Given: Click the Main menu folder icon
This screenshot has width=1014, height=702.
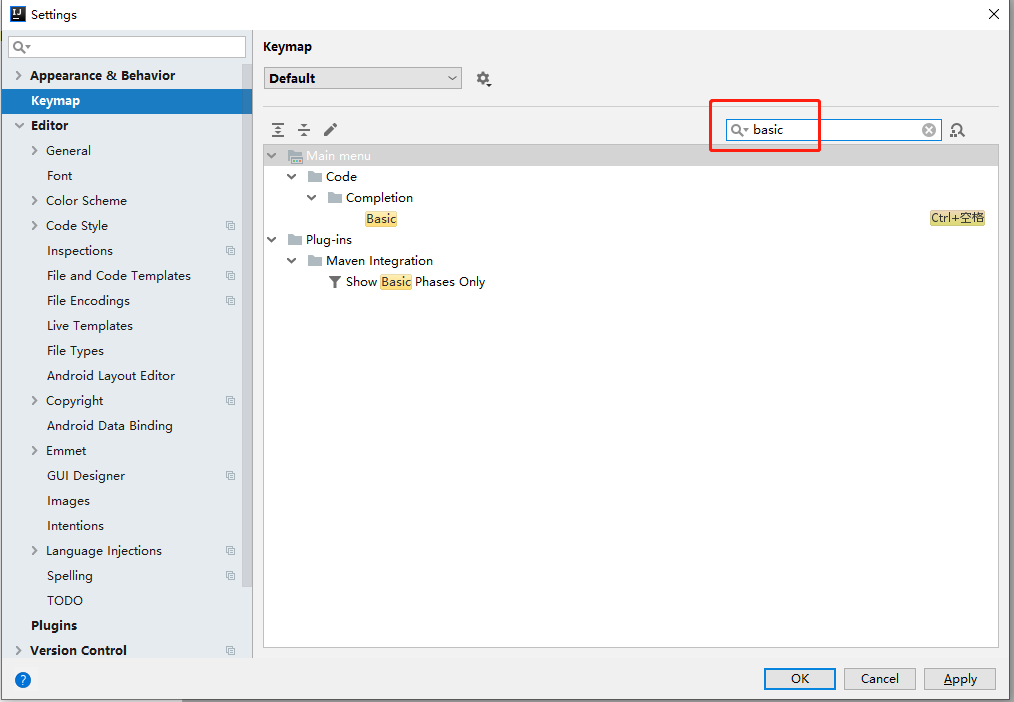Looking at the screenshot, I should tap(295, 156).
